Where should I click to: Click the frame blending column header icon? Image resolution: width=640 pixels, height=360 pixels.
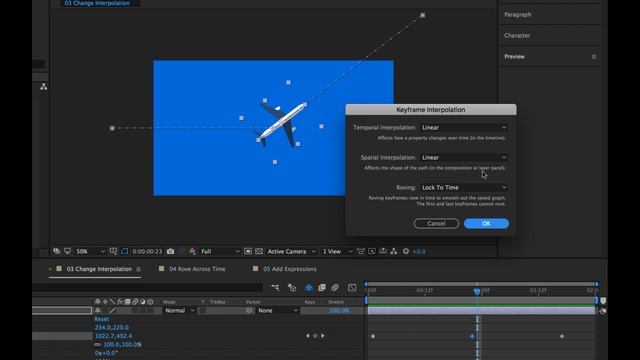[127, 302]
